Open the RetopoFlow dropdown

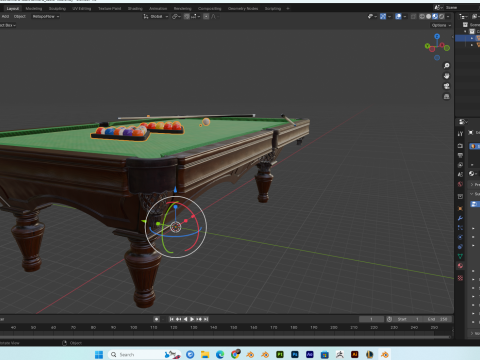[x=46, y=16]
